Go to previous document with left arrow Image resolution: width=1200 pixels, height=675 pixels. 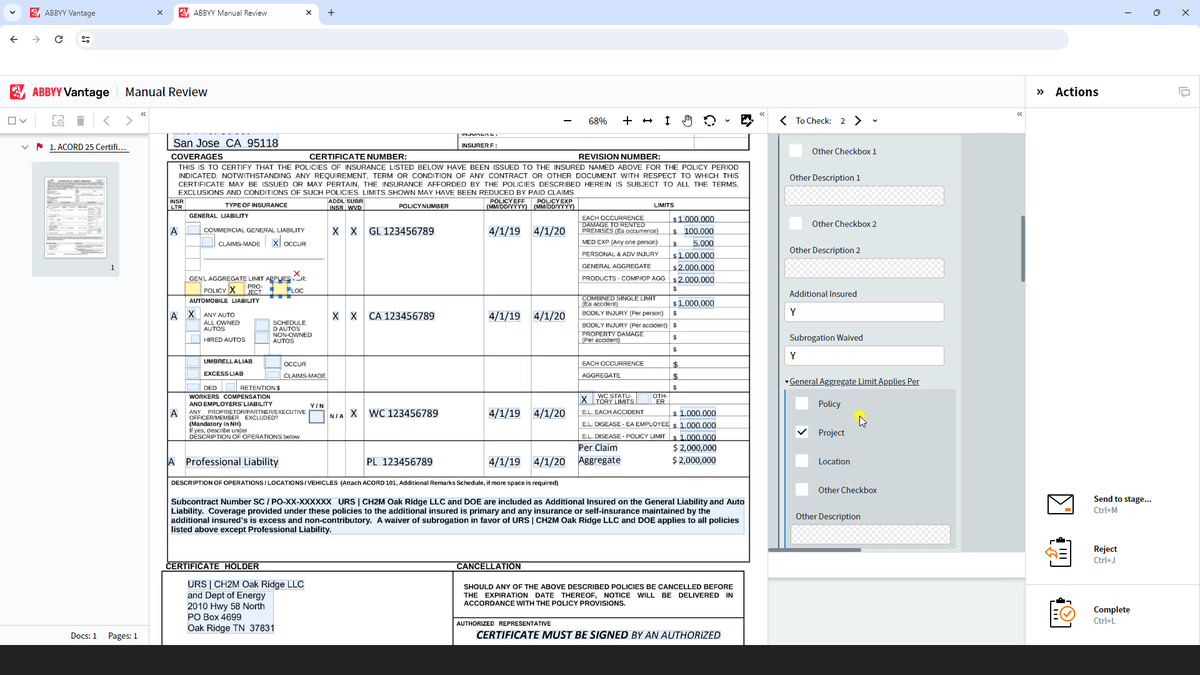click(106, 121)
